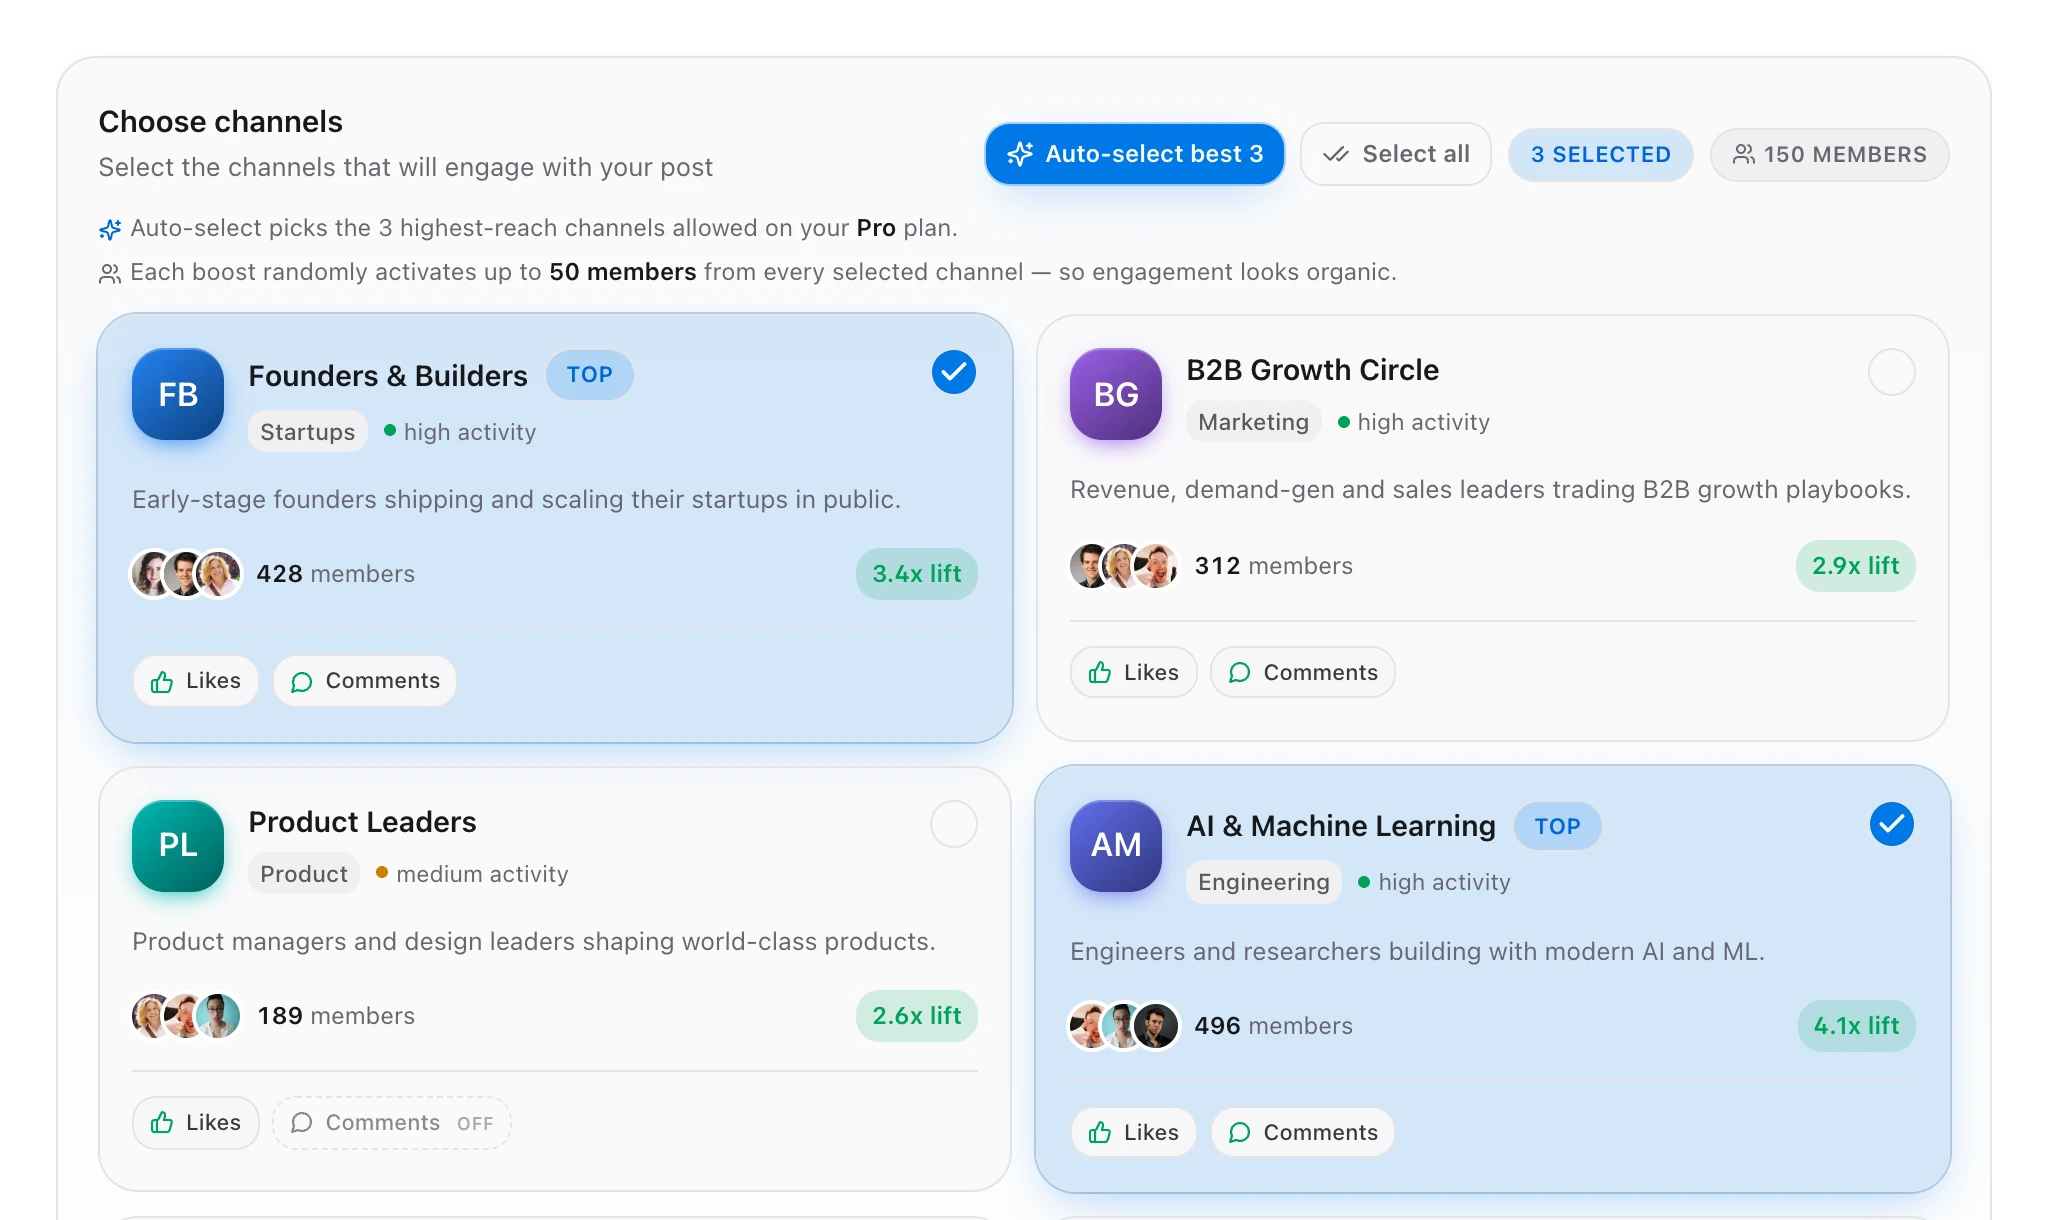Click member avatars beside 428 members
2048x1220 pixels.
tap(186, 574)
